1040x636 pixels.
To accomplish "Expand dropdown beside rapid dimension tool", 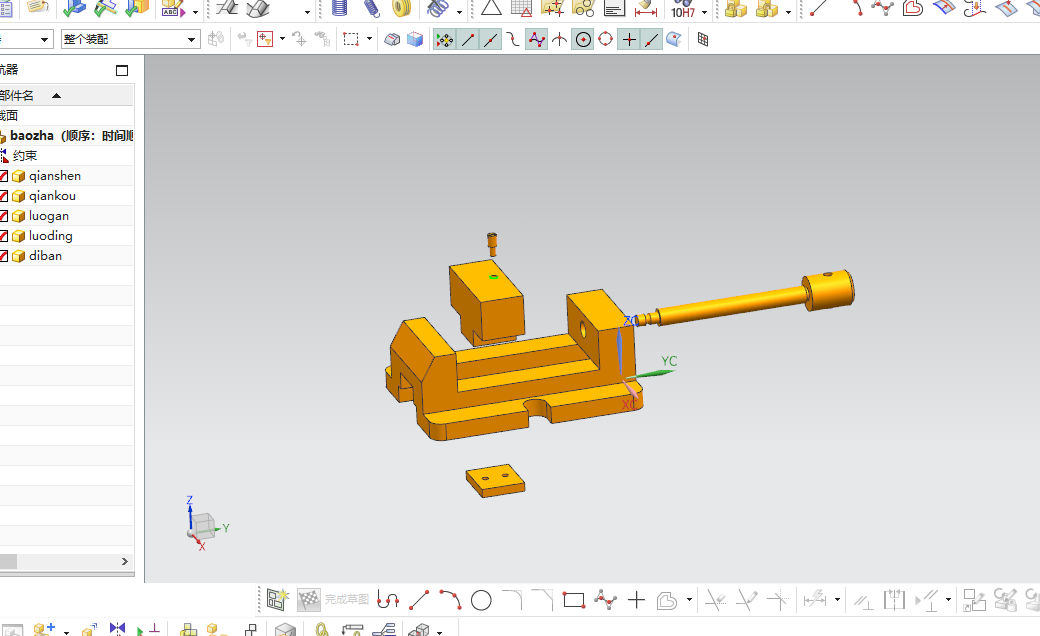I will pos(837,600).
